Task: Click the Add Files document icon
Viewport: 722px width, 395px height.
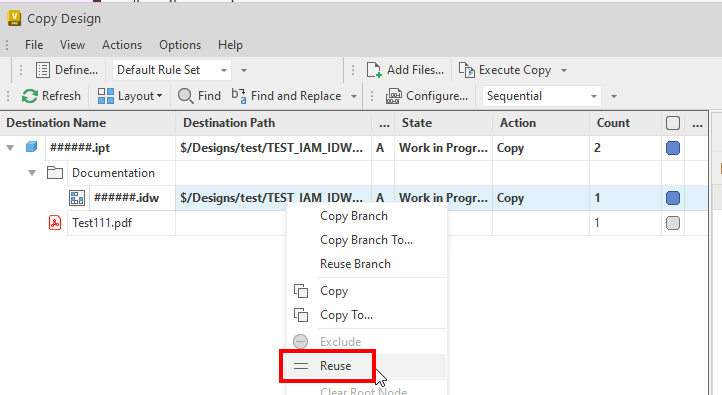Action: [374, 70]
